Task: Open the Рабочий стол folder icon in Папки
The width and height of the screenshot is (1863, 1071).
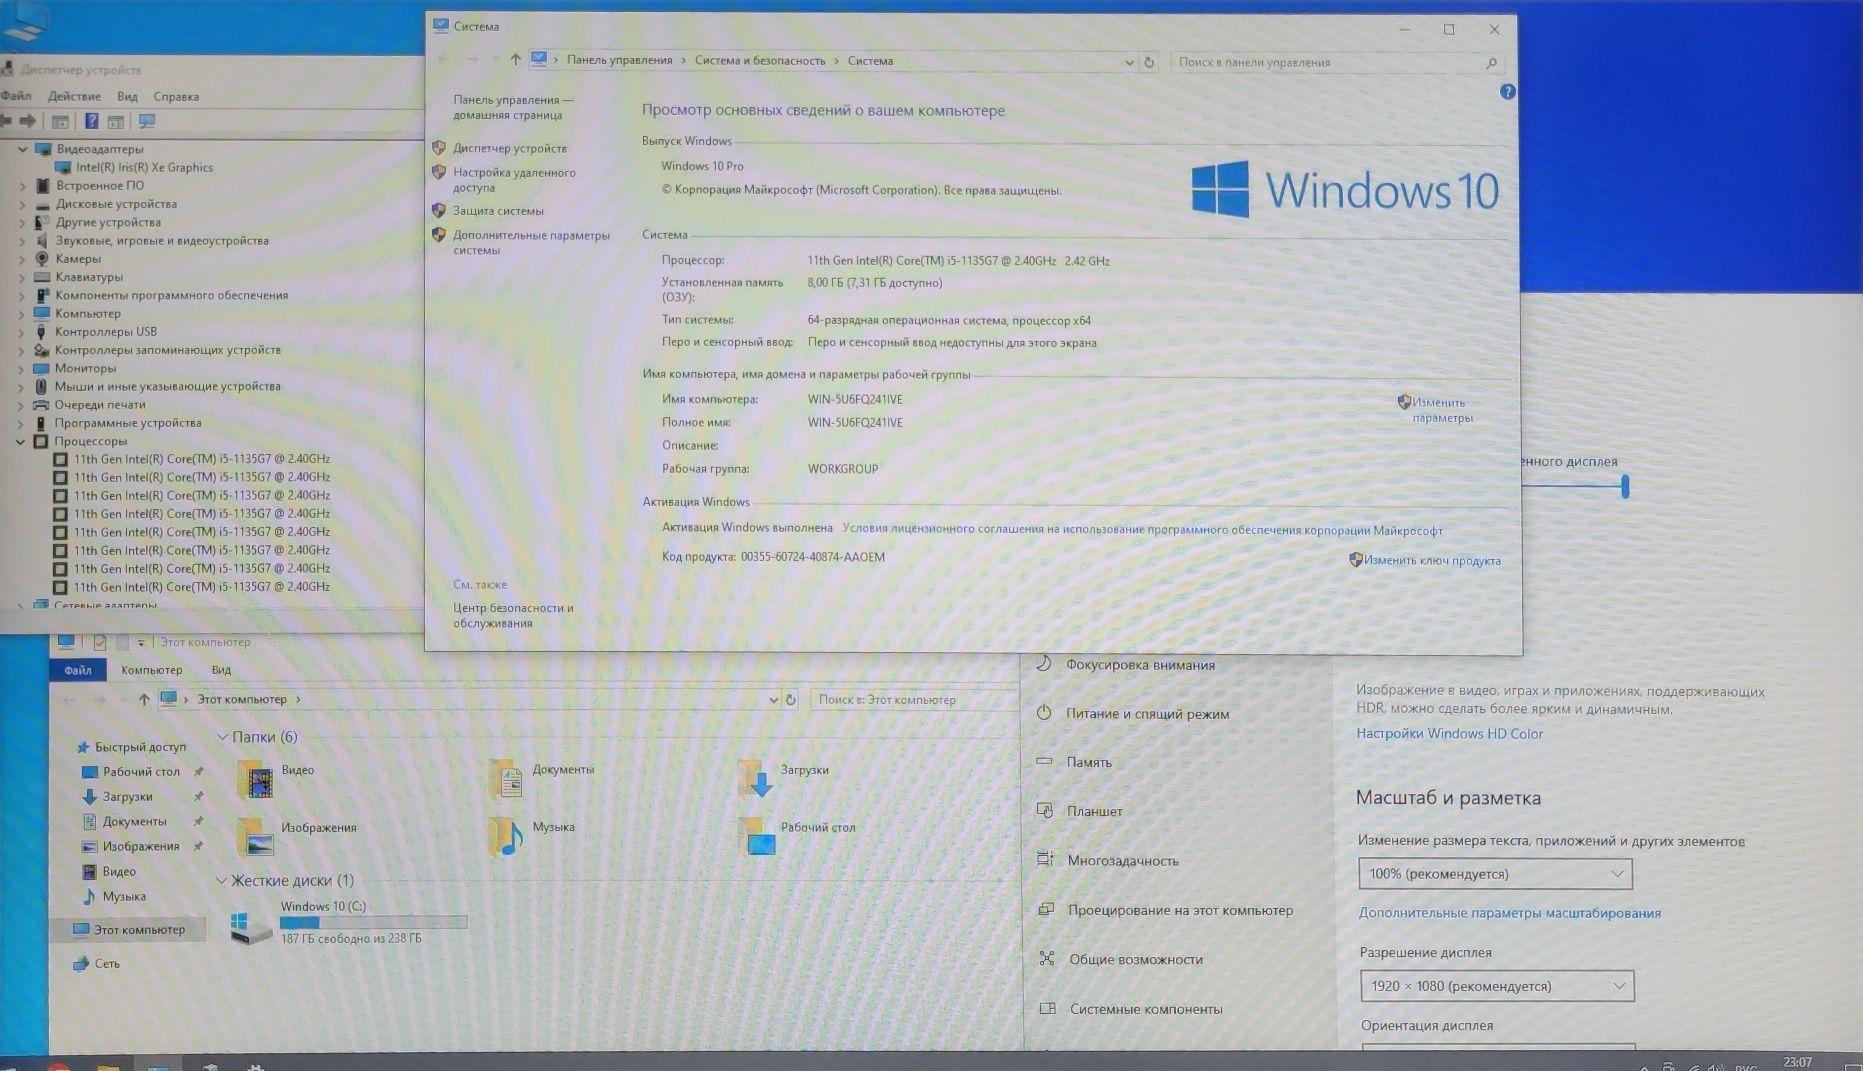Action: pos(756,836)
